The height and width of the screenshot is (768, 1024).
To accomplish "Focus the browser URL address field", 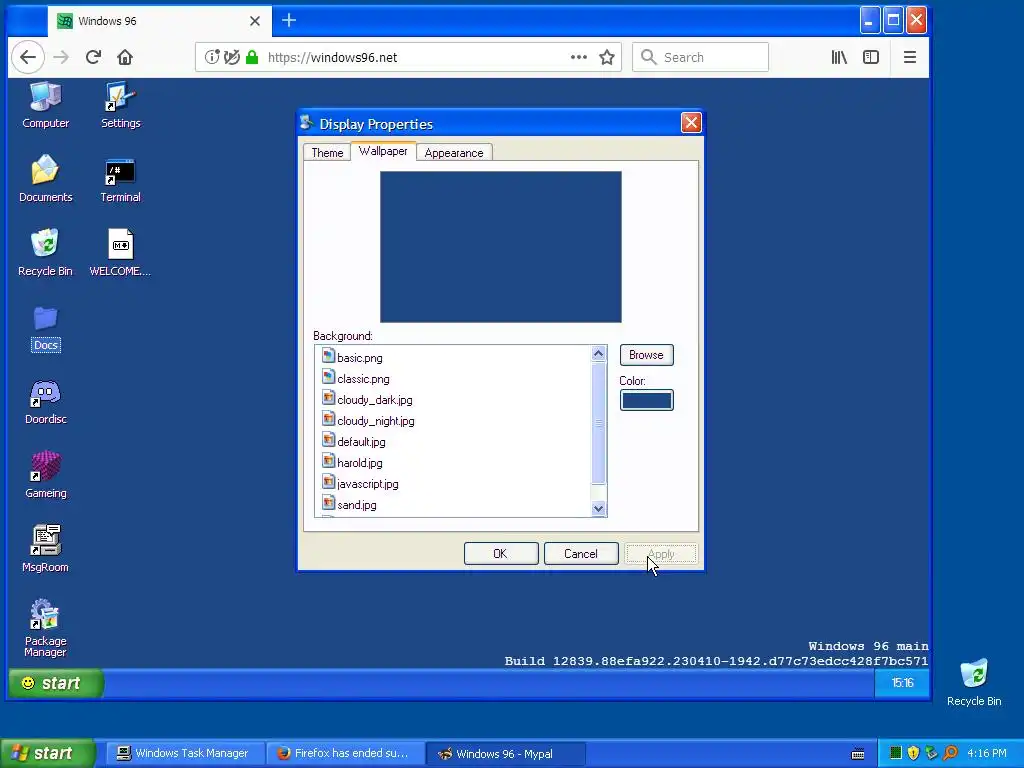I will click(408, 57).
